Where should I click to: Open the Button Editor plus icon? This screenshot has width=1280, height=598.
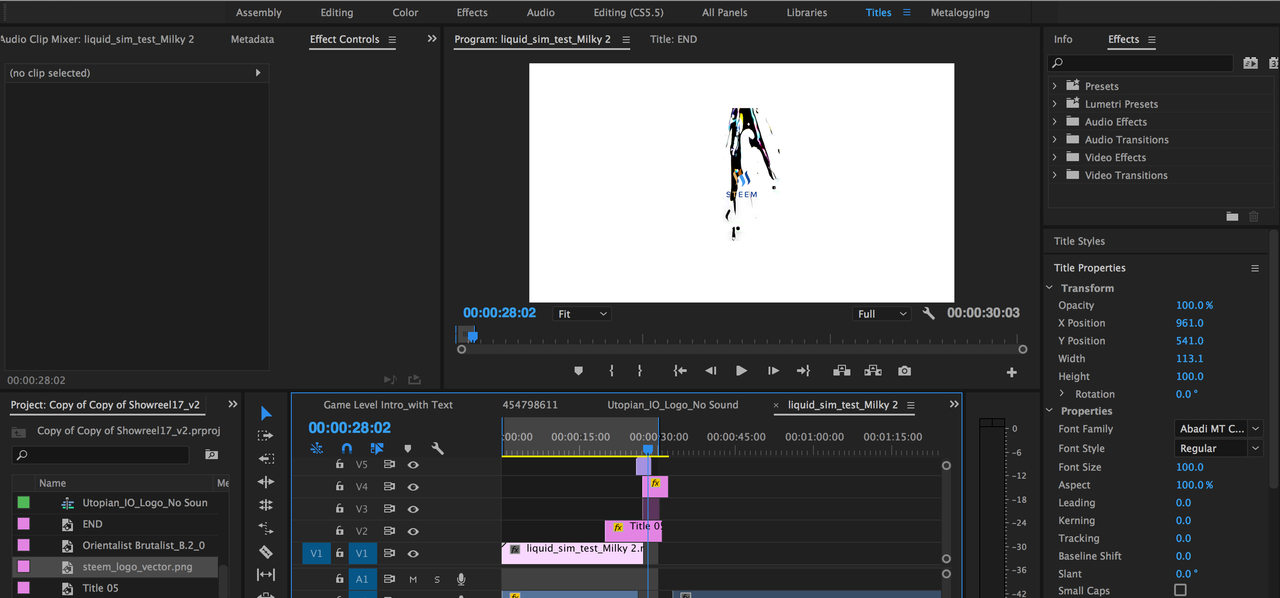tap(1011, 372)
